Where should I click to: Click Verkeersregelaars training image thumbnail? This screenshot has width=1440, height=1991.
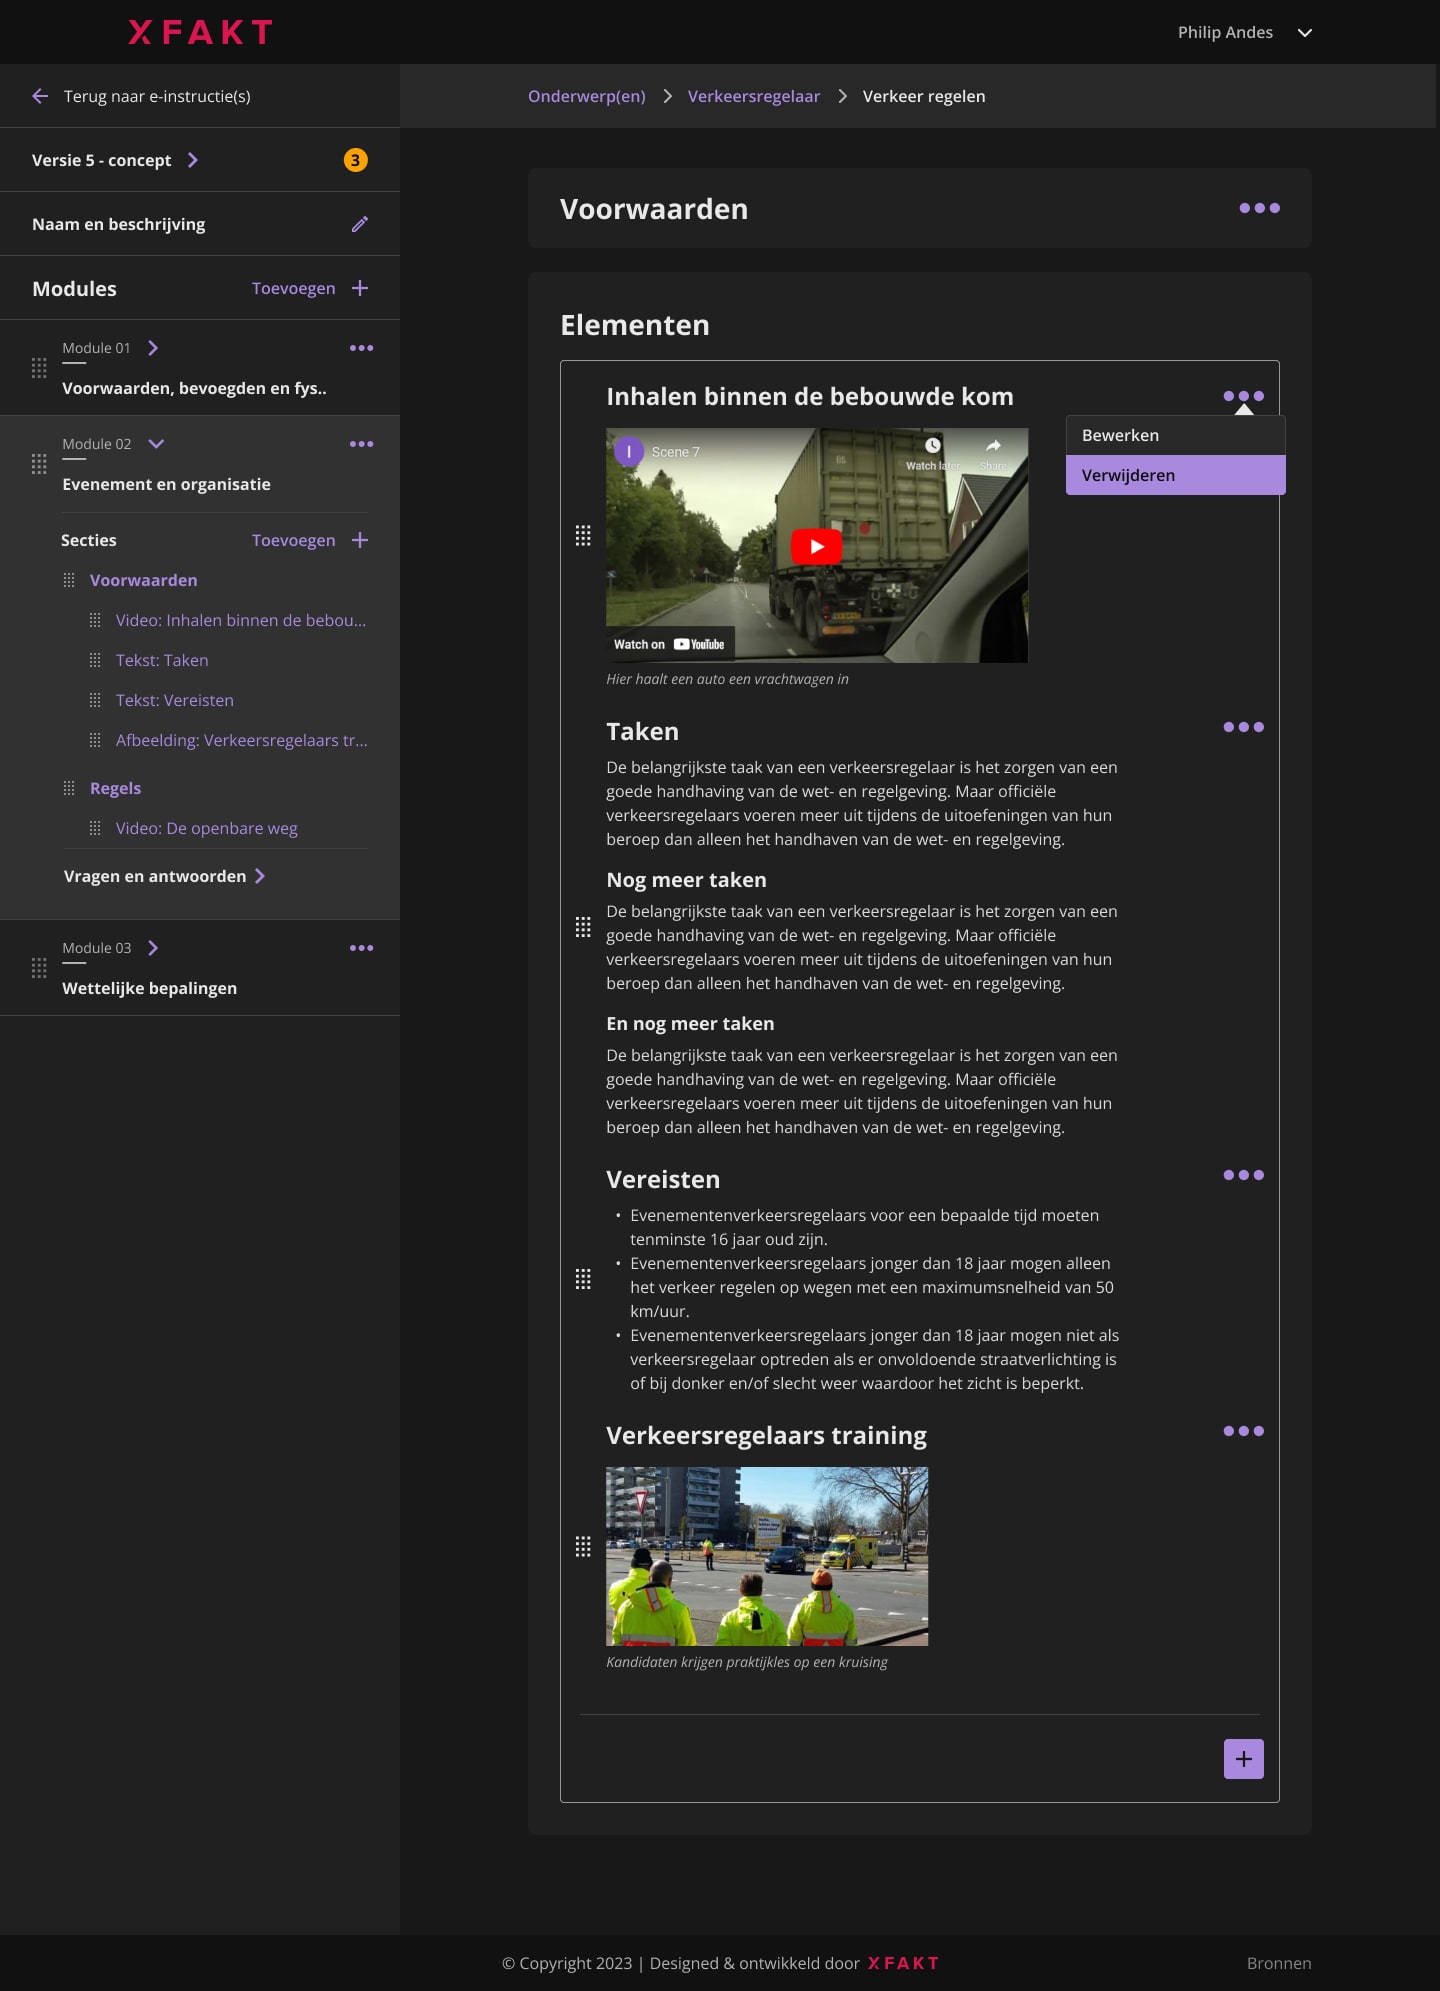click(767, 1556)
